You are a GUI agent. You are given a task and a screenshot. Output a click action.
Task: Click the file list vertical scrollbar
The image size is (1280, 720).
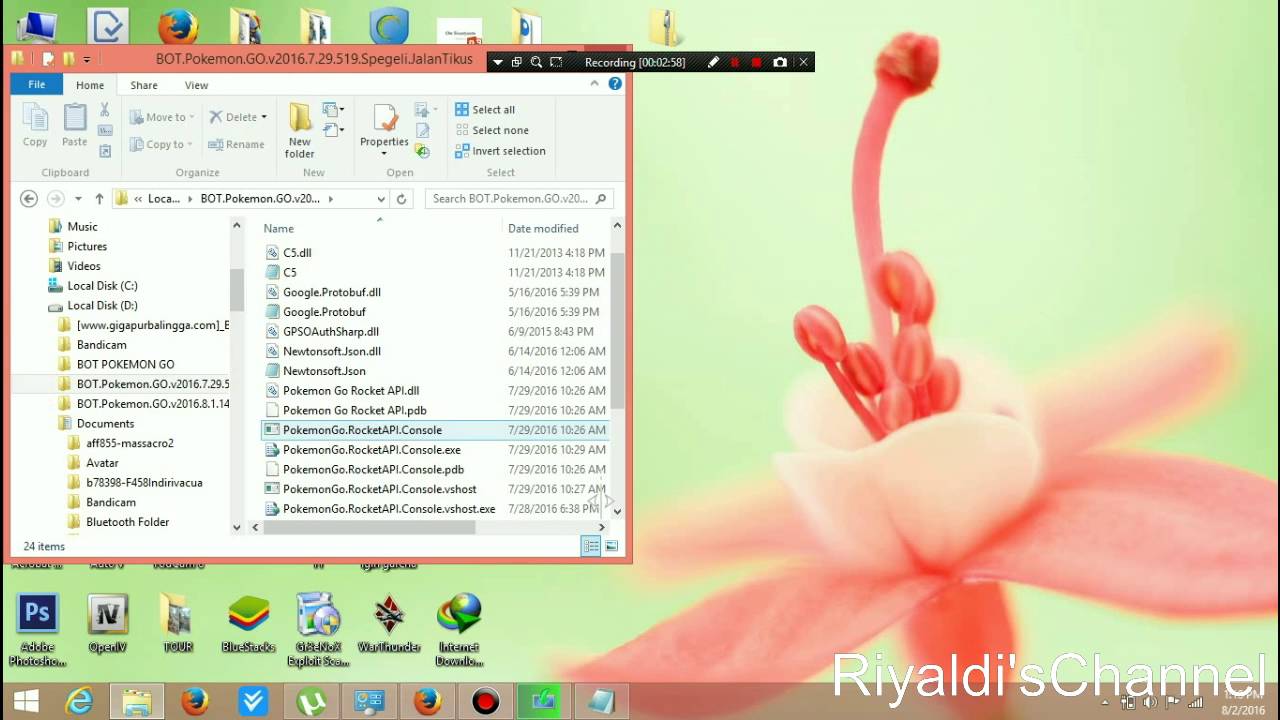click(x=617, y=330)
